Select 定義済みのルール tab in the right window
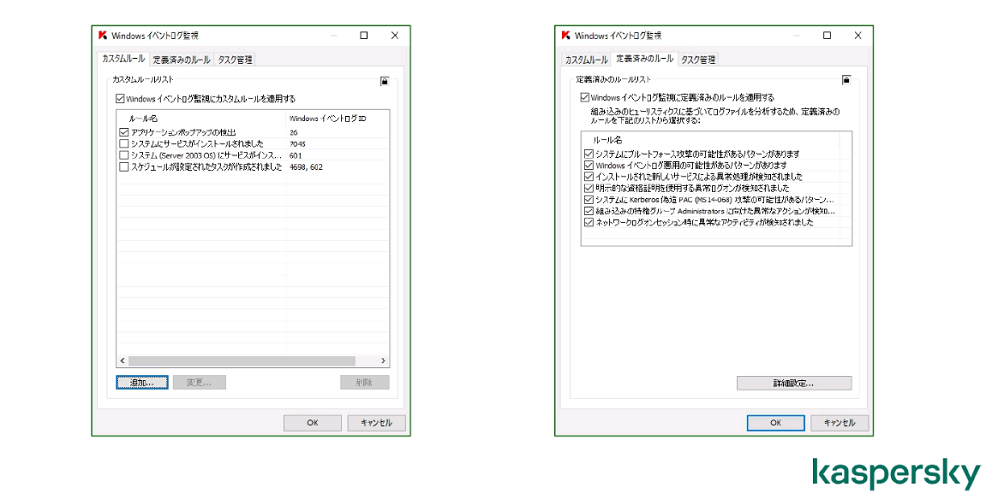Image resolution: width=1000 pixels, height=500 pixels. [644, 59]
